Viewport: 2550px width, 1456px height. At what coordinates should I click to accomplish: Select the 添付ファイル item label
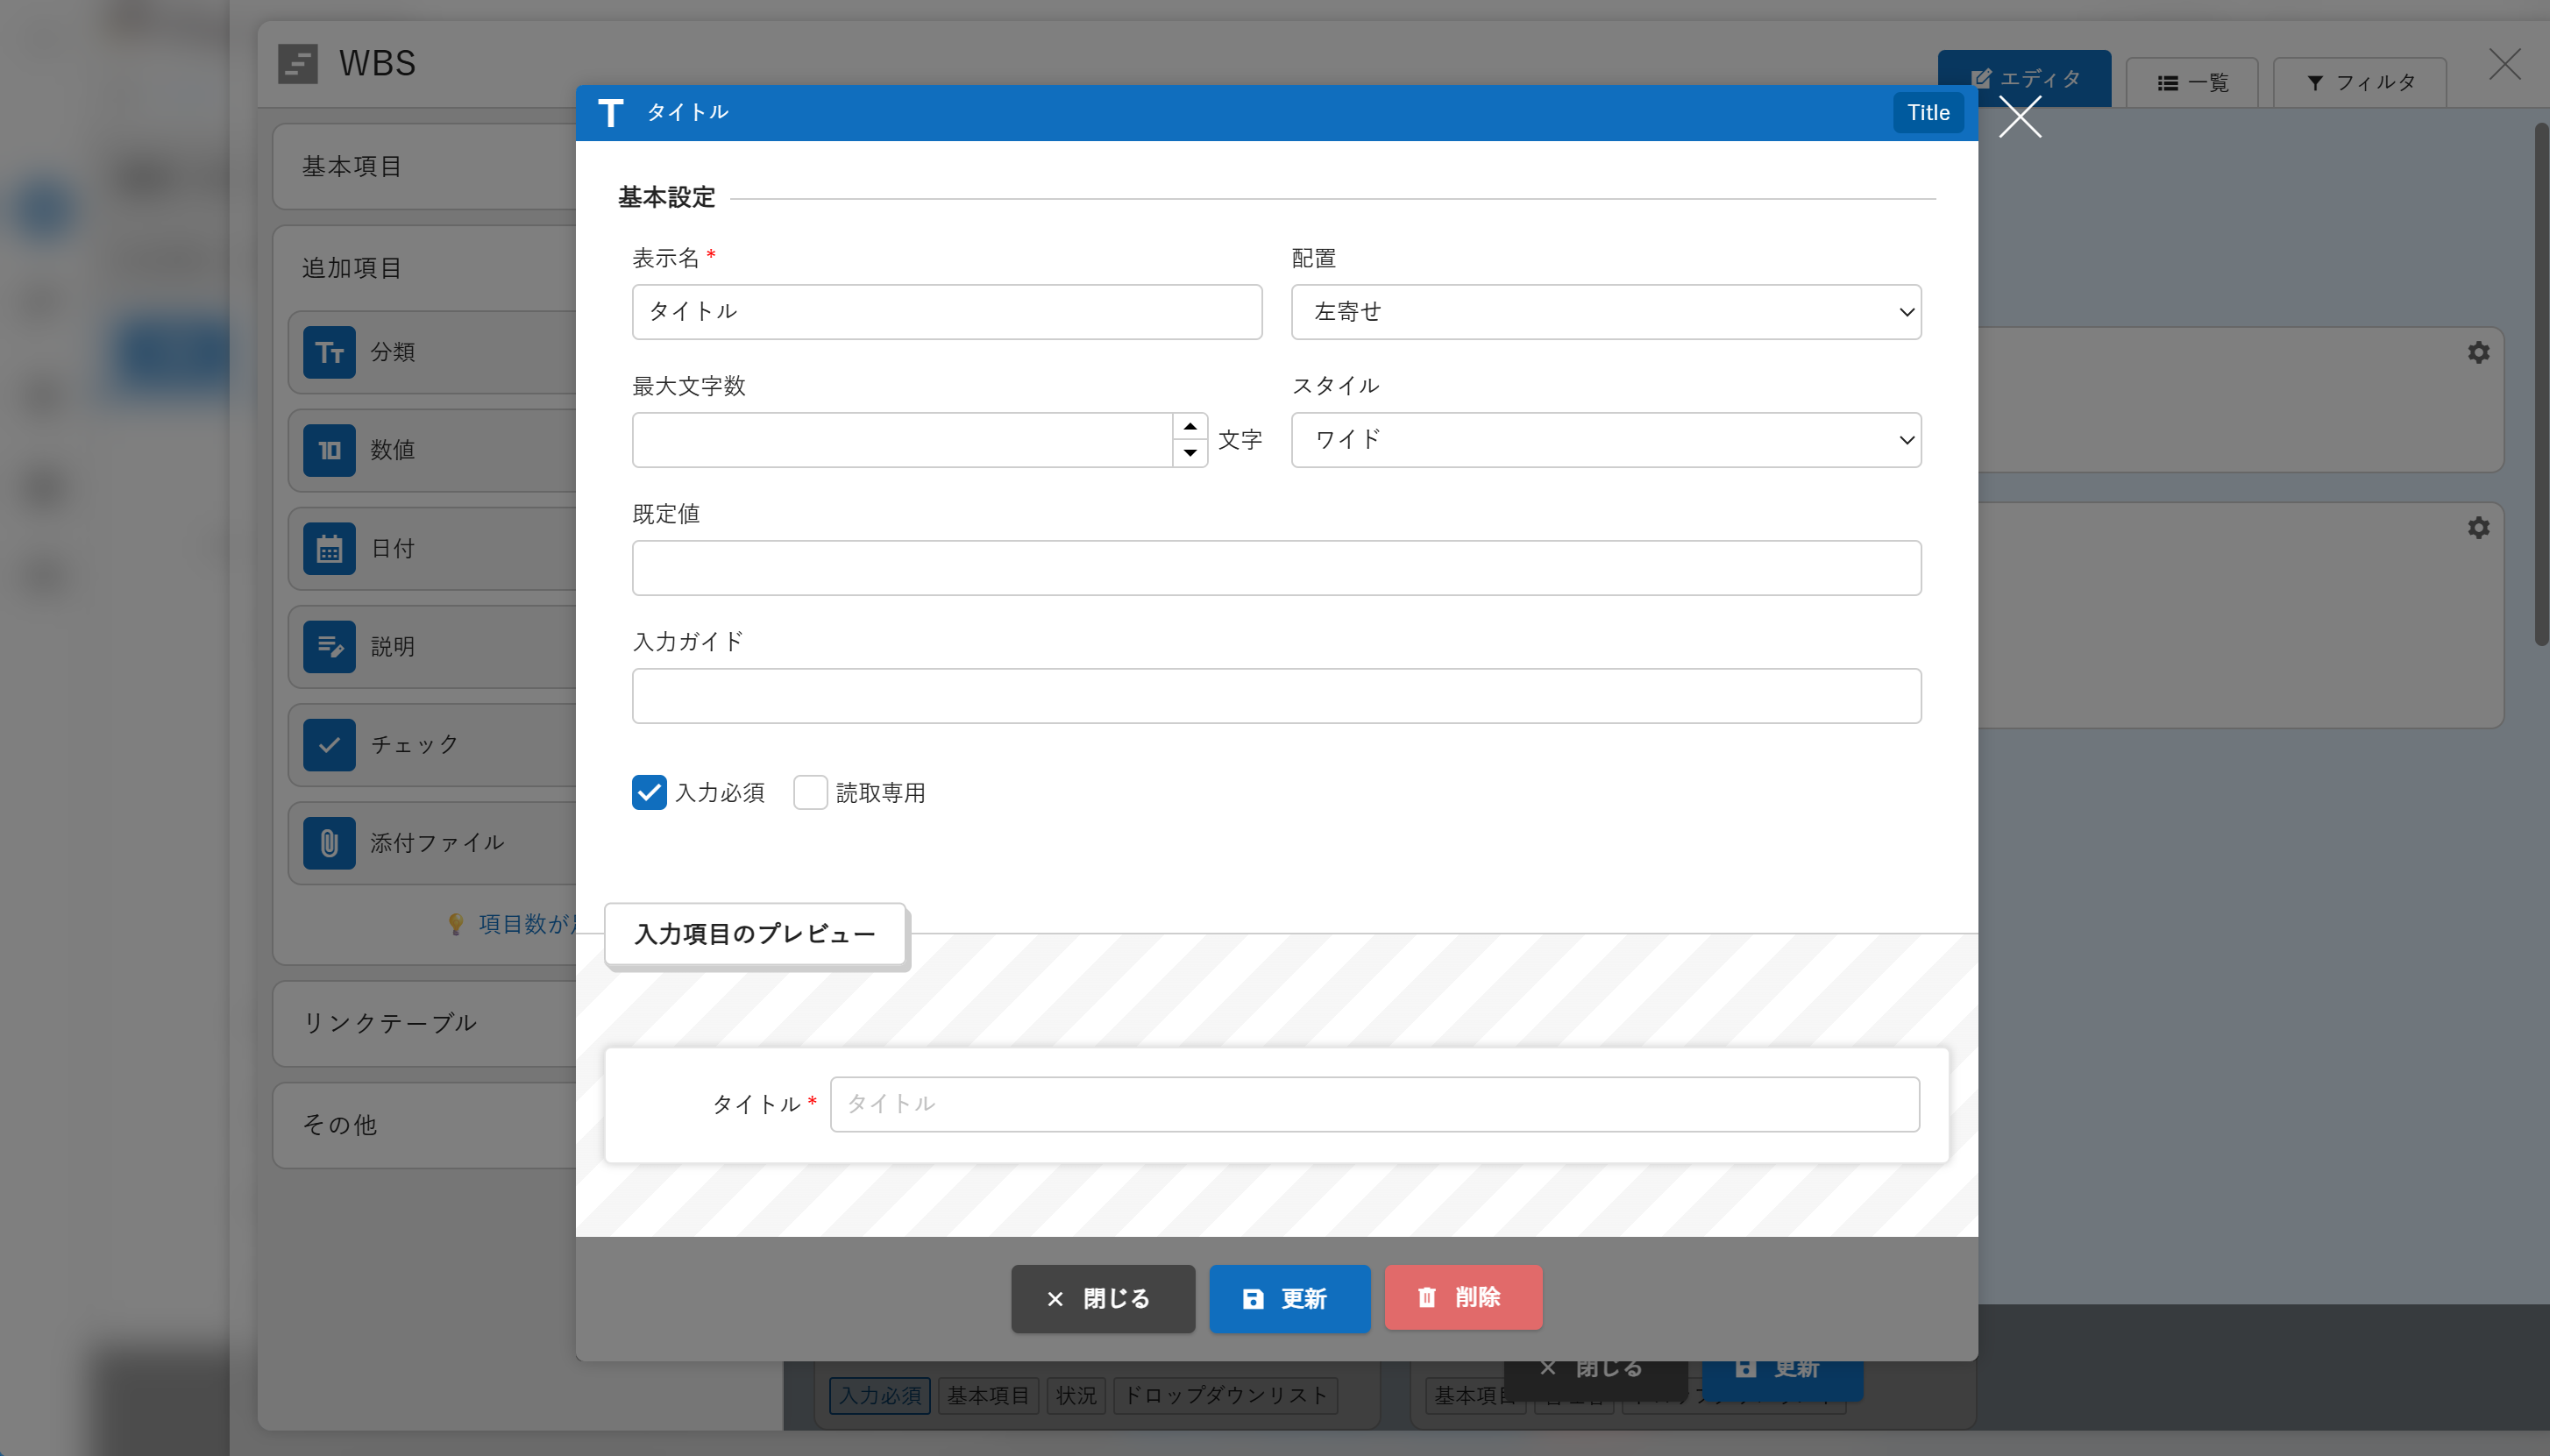(438, 843)
